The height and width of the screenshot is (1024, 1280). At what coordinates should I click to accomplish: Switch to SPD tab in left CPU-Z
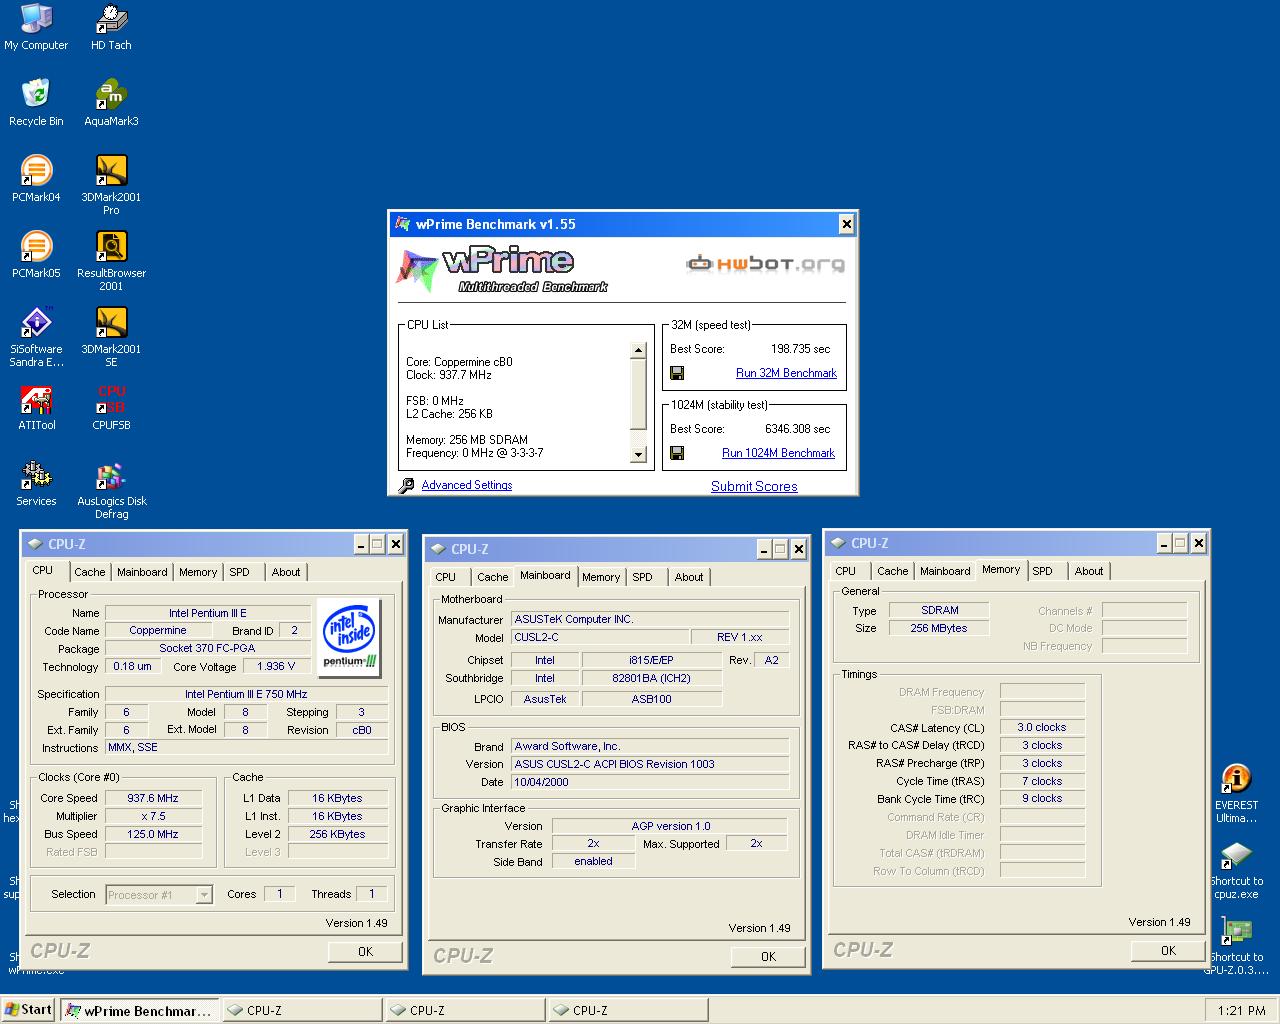239,572
